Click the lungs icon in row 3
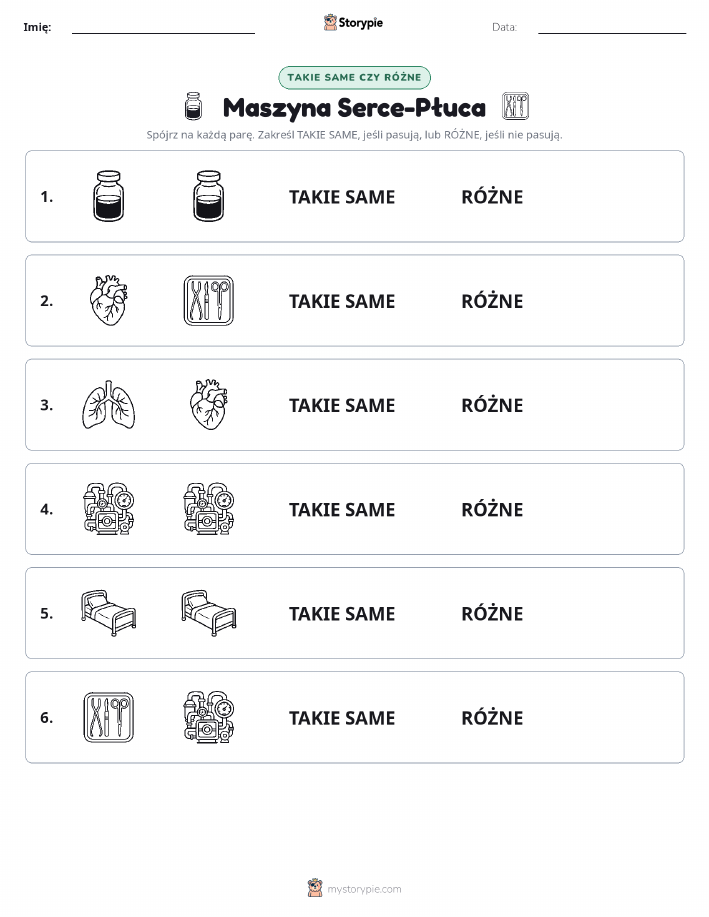Image resolution: width=709 pixels, height=917 pixels. click(x=109, y=405)
